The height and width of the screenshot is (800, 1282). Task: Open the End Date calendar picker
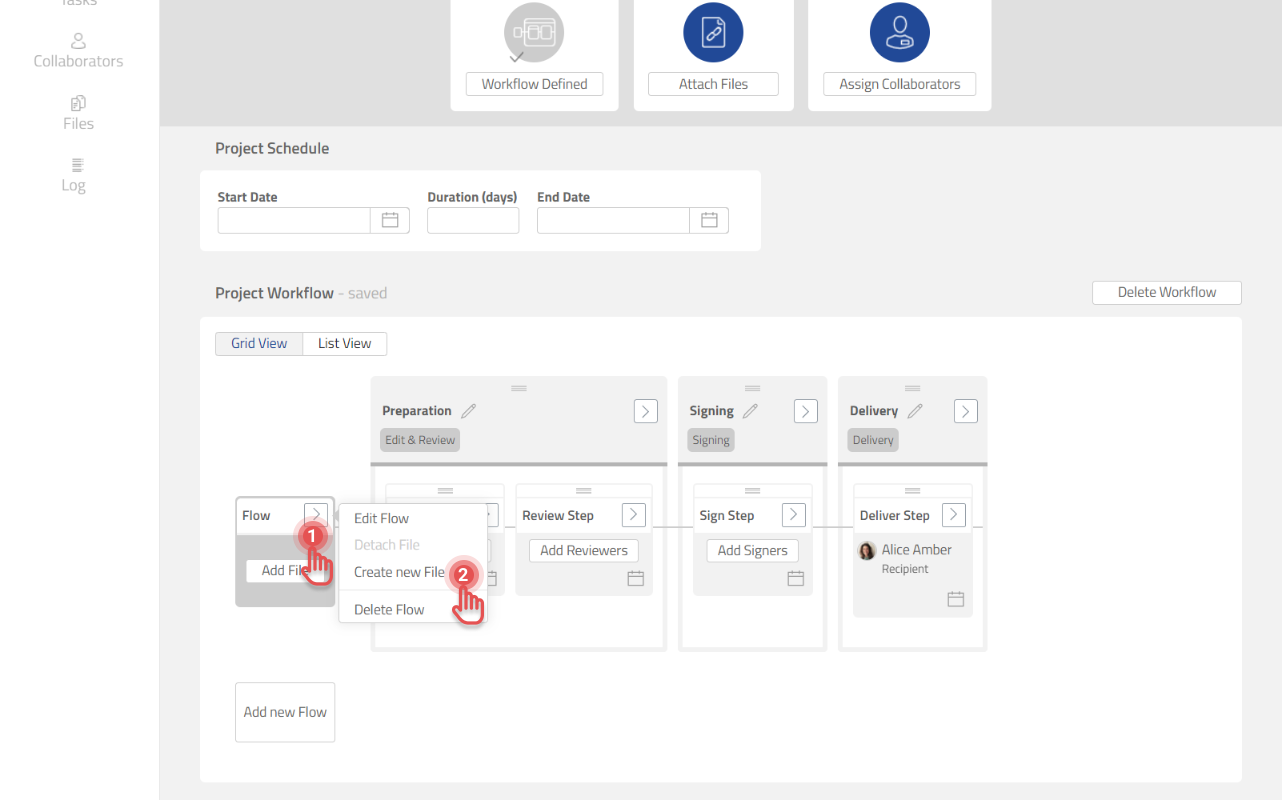pyautogui.click(x=709, y=220)
